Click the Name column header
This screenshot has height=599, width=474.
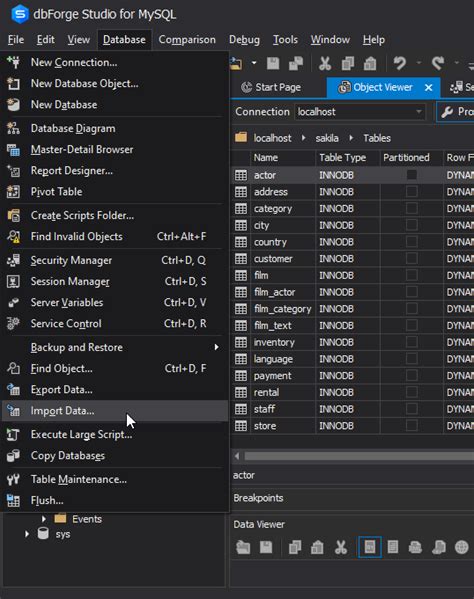click(x=283, y=158)
